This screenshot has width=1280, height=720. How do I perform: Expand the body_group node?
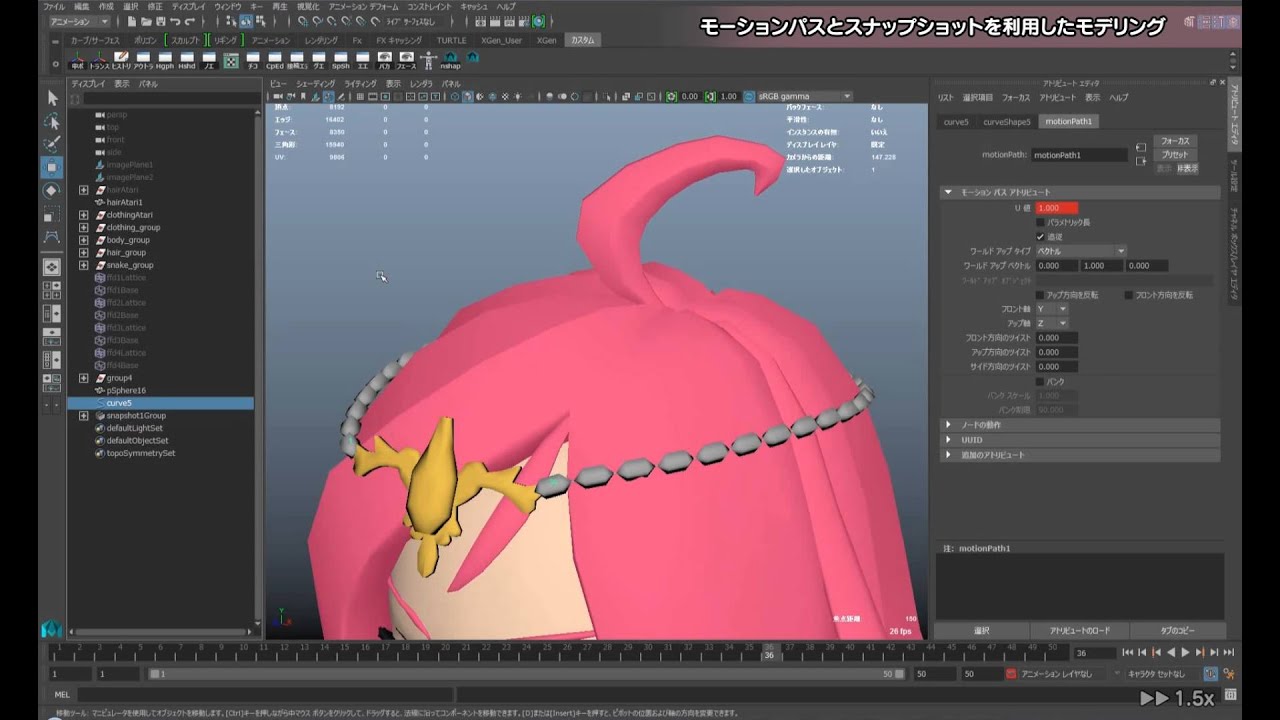[x=84, y=240]
